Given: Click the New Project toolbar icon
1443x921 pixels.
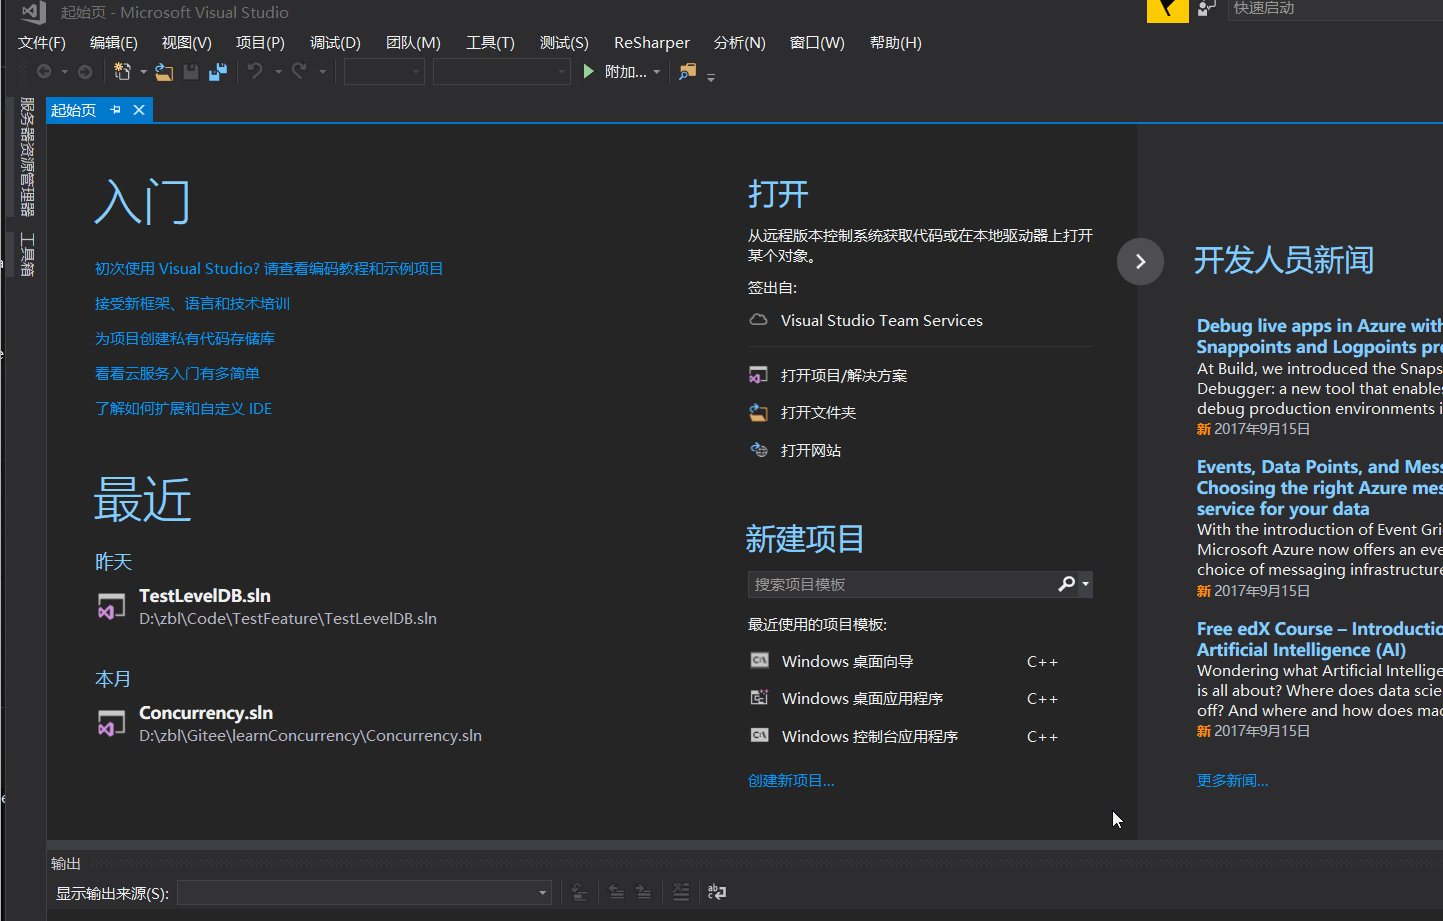Looking at the screenshot, I should coord(122,71).
